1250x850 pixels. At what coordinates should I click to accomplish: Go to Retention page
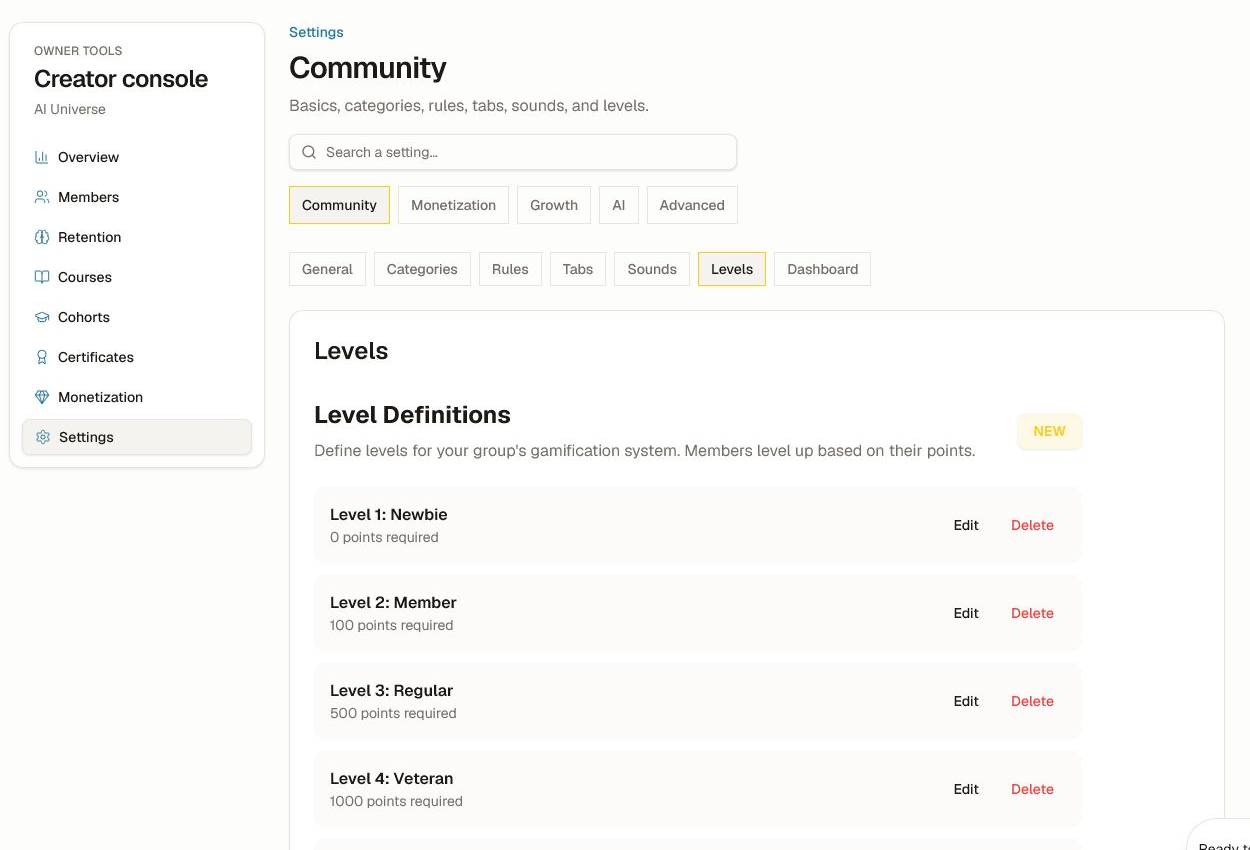coord(137,237)
